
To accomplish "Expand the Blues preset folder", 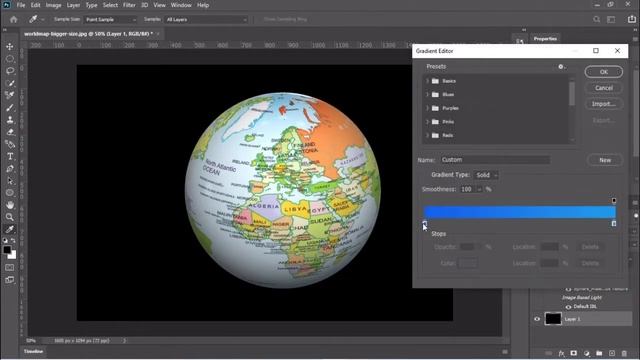I will pyautogui.click(x=427, y=94).
